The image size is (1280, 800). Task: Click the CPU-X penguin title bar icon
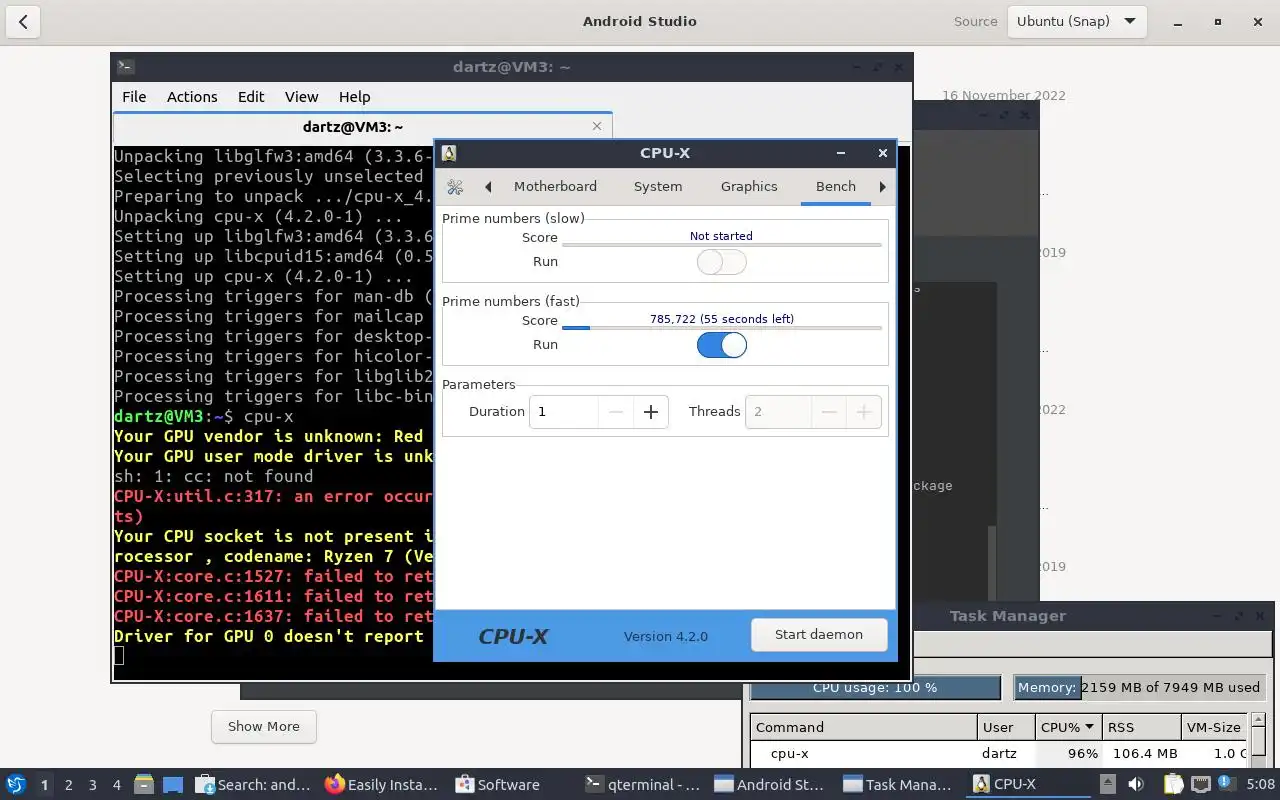click(449, 153)
